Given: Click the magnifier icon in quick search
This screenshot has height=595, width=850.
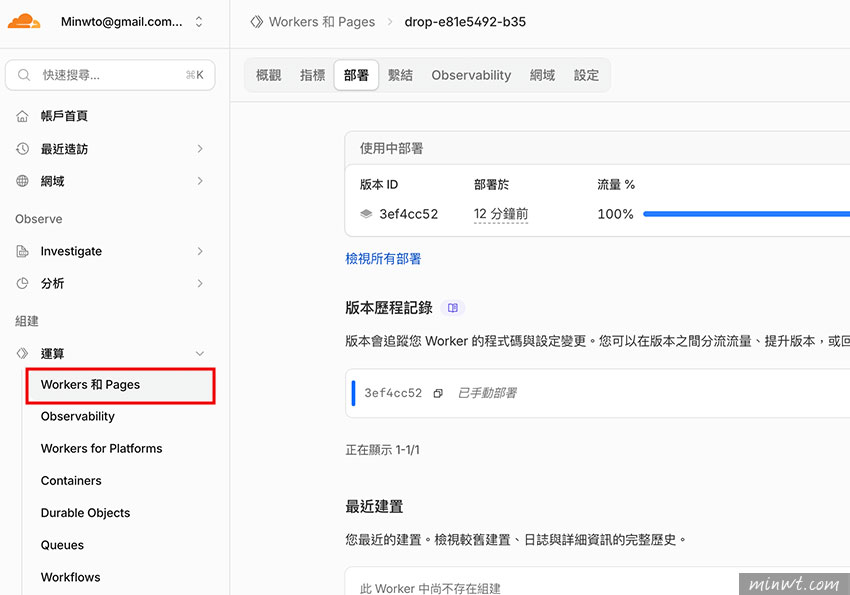Looking at the screenshot, I should [23, 75].
